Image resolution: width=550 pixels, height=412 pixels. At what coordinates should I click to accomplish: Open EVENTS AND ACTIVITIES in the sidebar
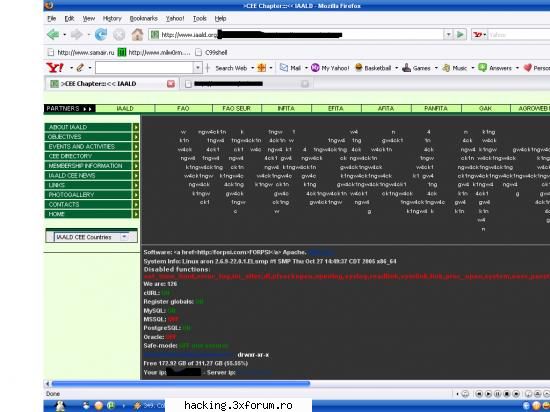pos(88,146)
